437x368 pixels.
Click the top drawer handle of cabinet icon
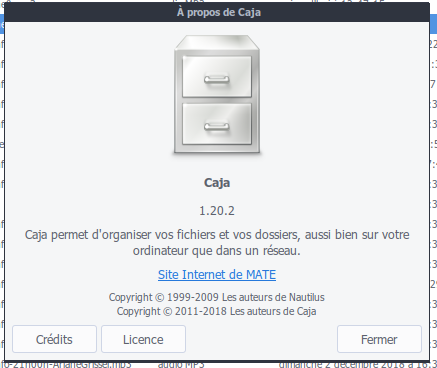(217, 79)
